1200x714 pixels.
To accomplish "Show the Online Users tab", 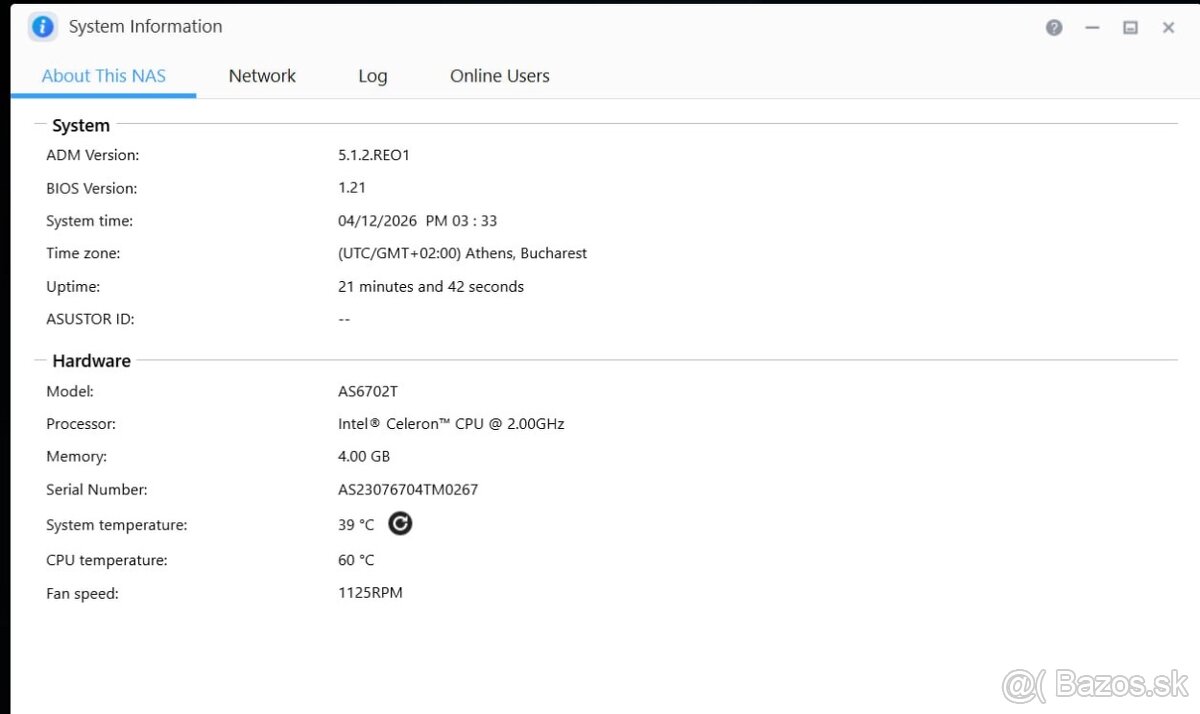I will tap(499, 76).
